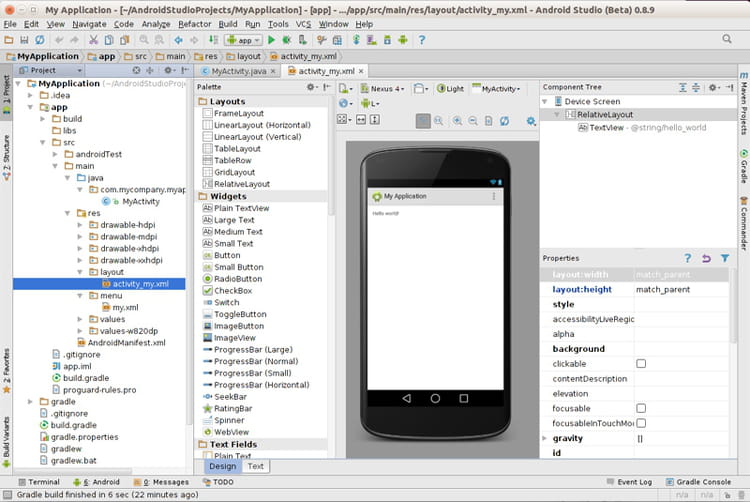
Task: Toggle the layout:height wrap content button
Action: tap(375, 120)
